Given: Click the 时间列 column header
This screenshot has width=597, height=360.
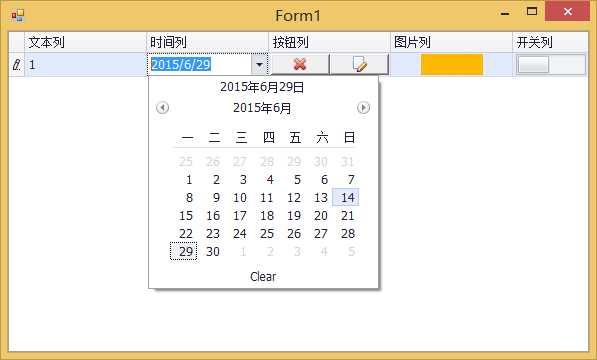Looking at the screenshot, I should [x=208, y=42].
